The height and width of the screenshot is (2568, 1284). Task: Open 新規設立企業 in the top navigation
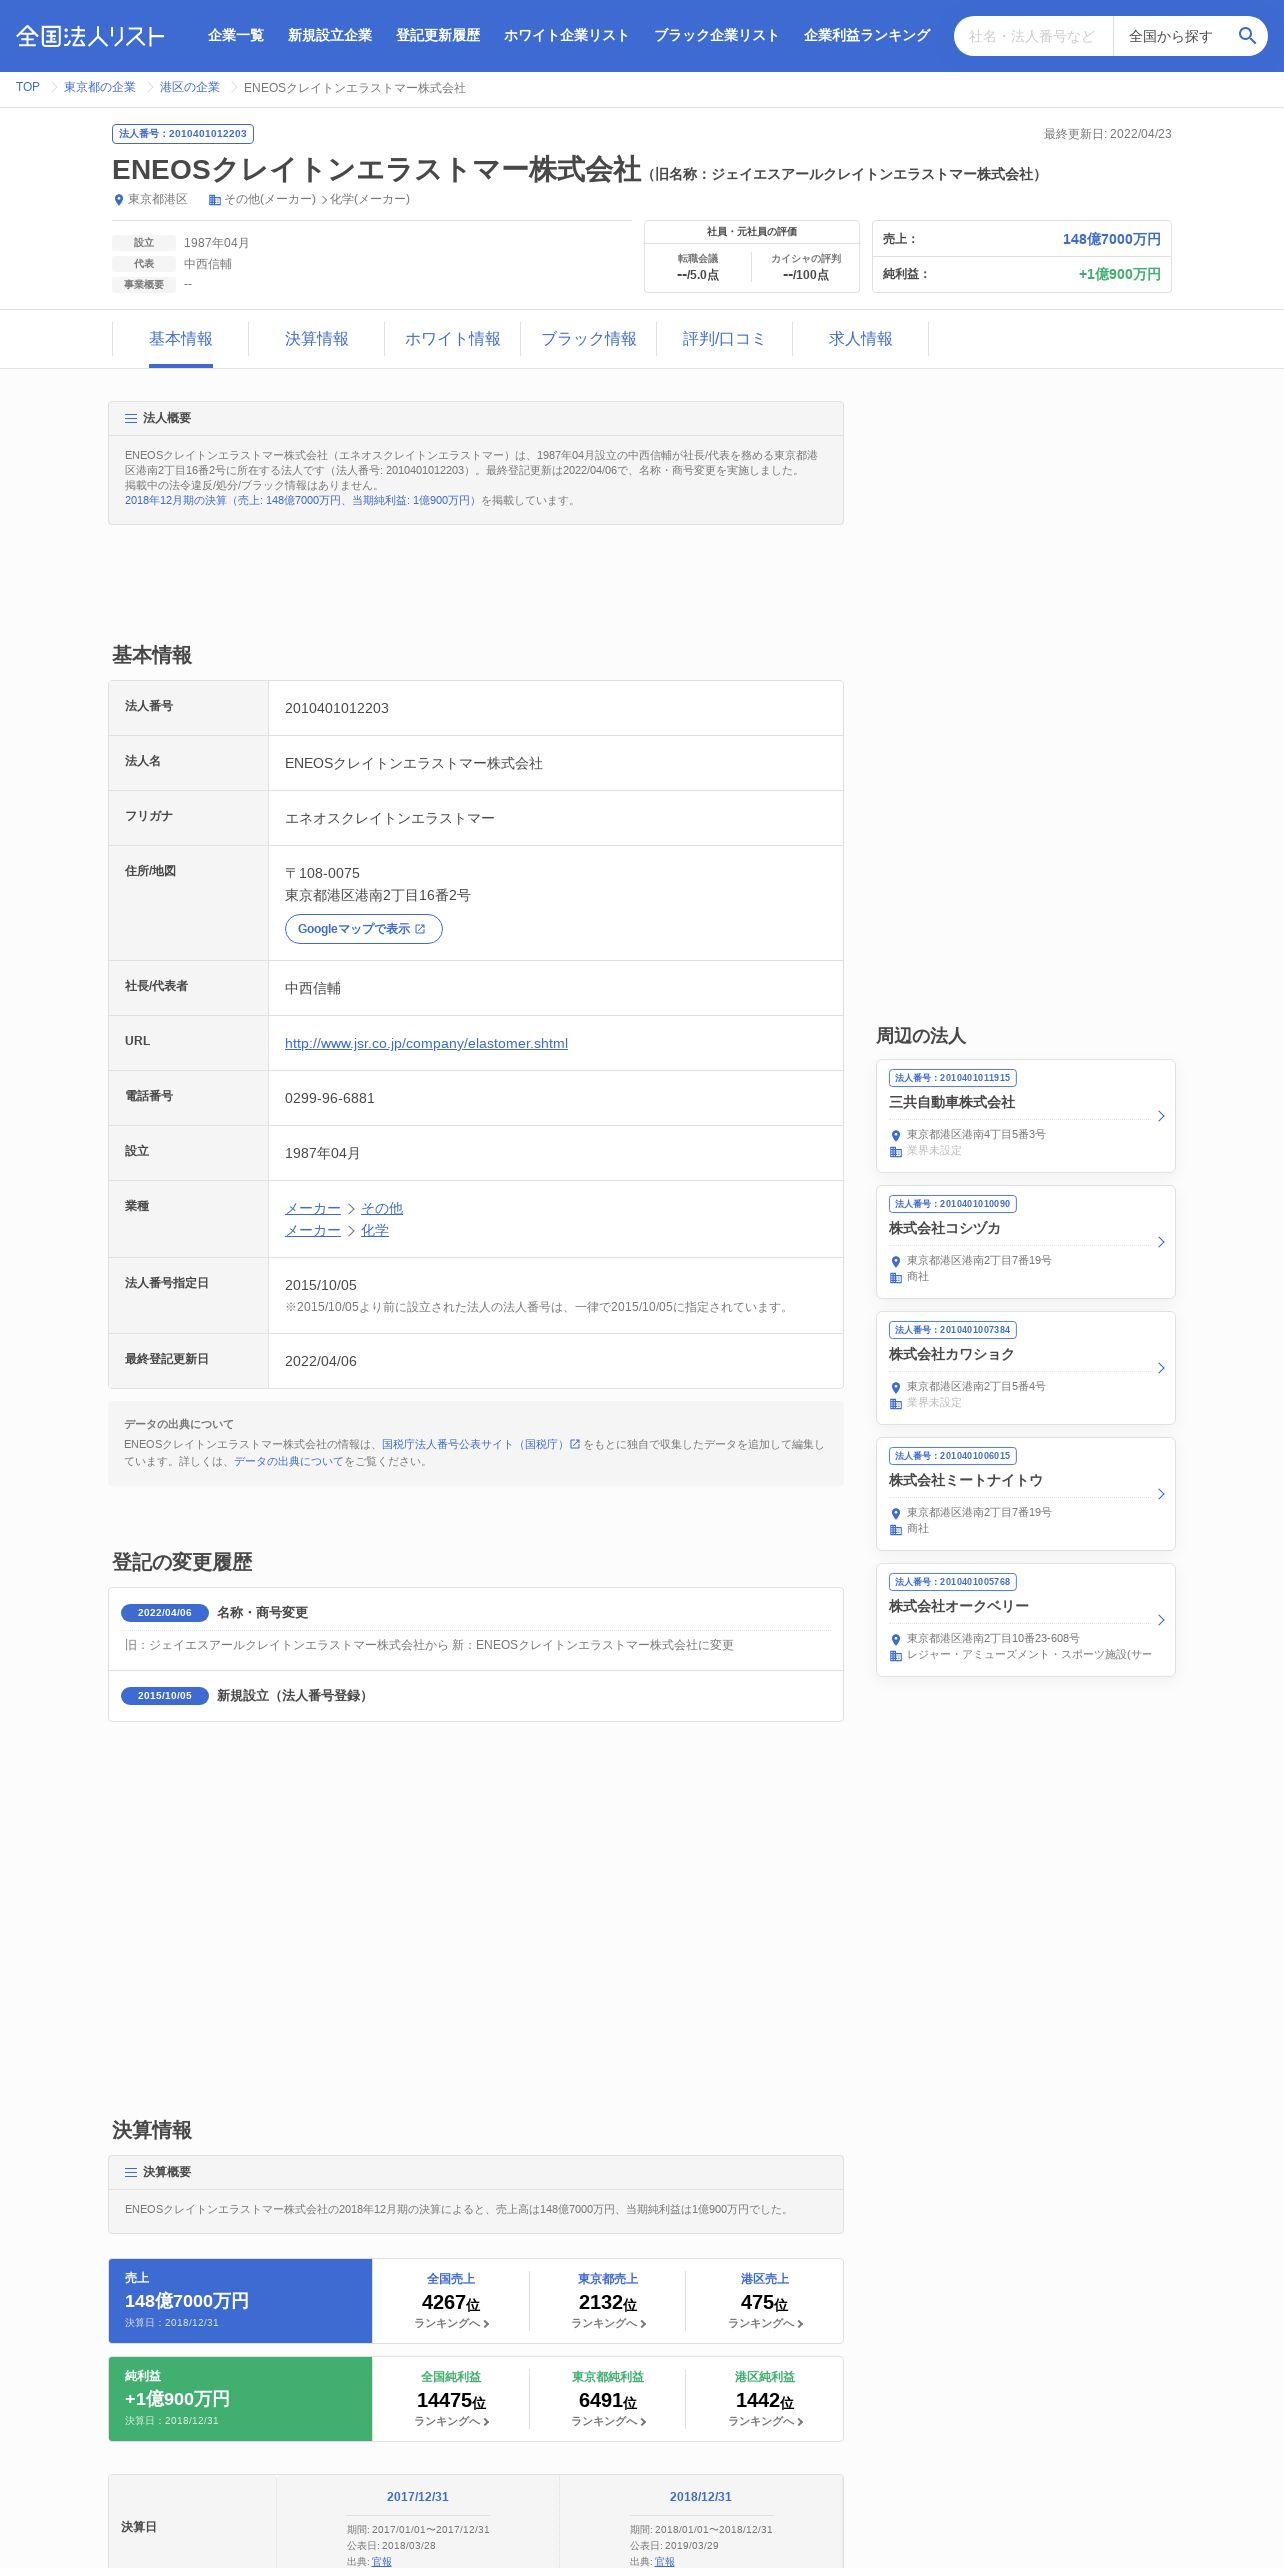pyautogui.click(x=330, y=35)
